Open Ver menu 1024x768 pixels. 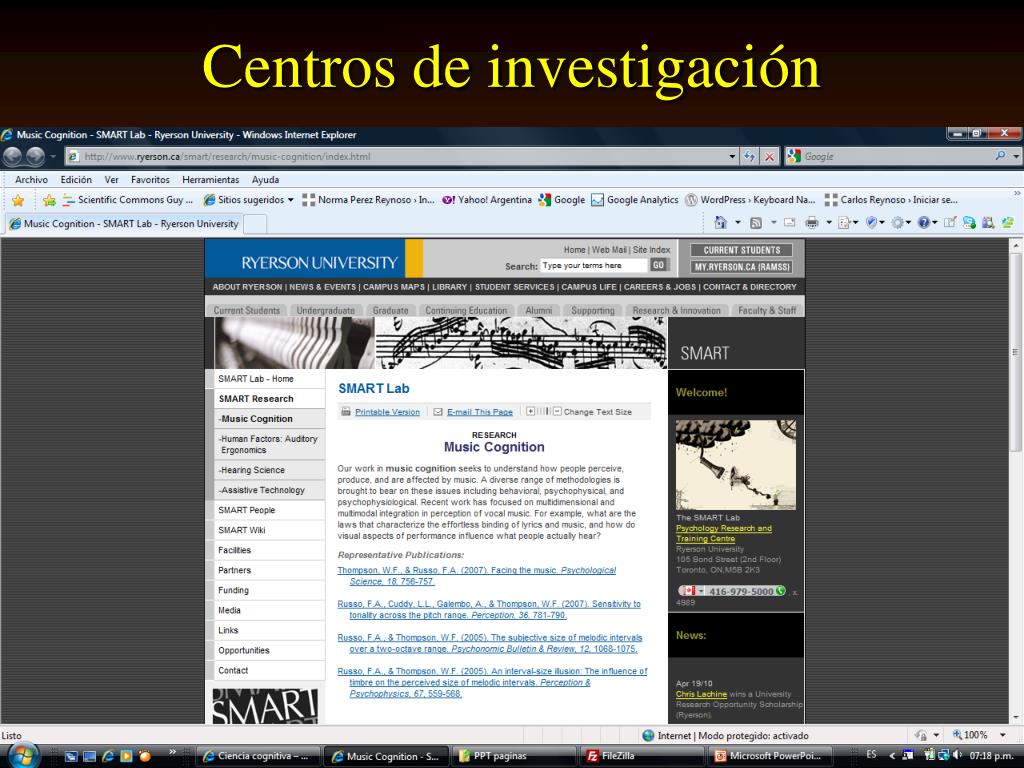112,180
